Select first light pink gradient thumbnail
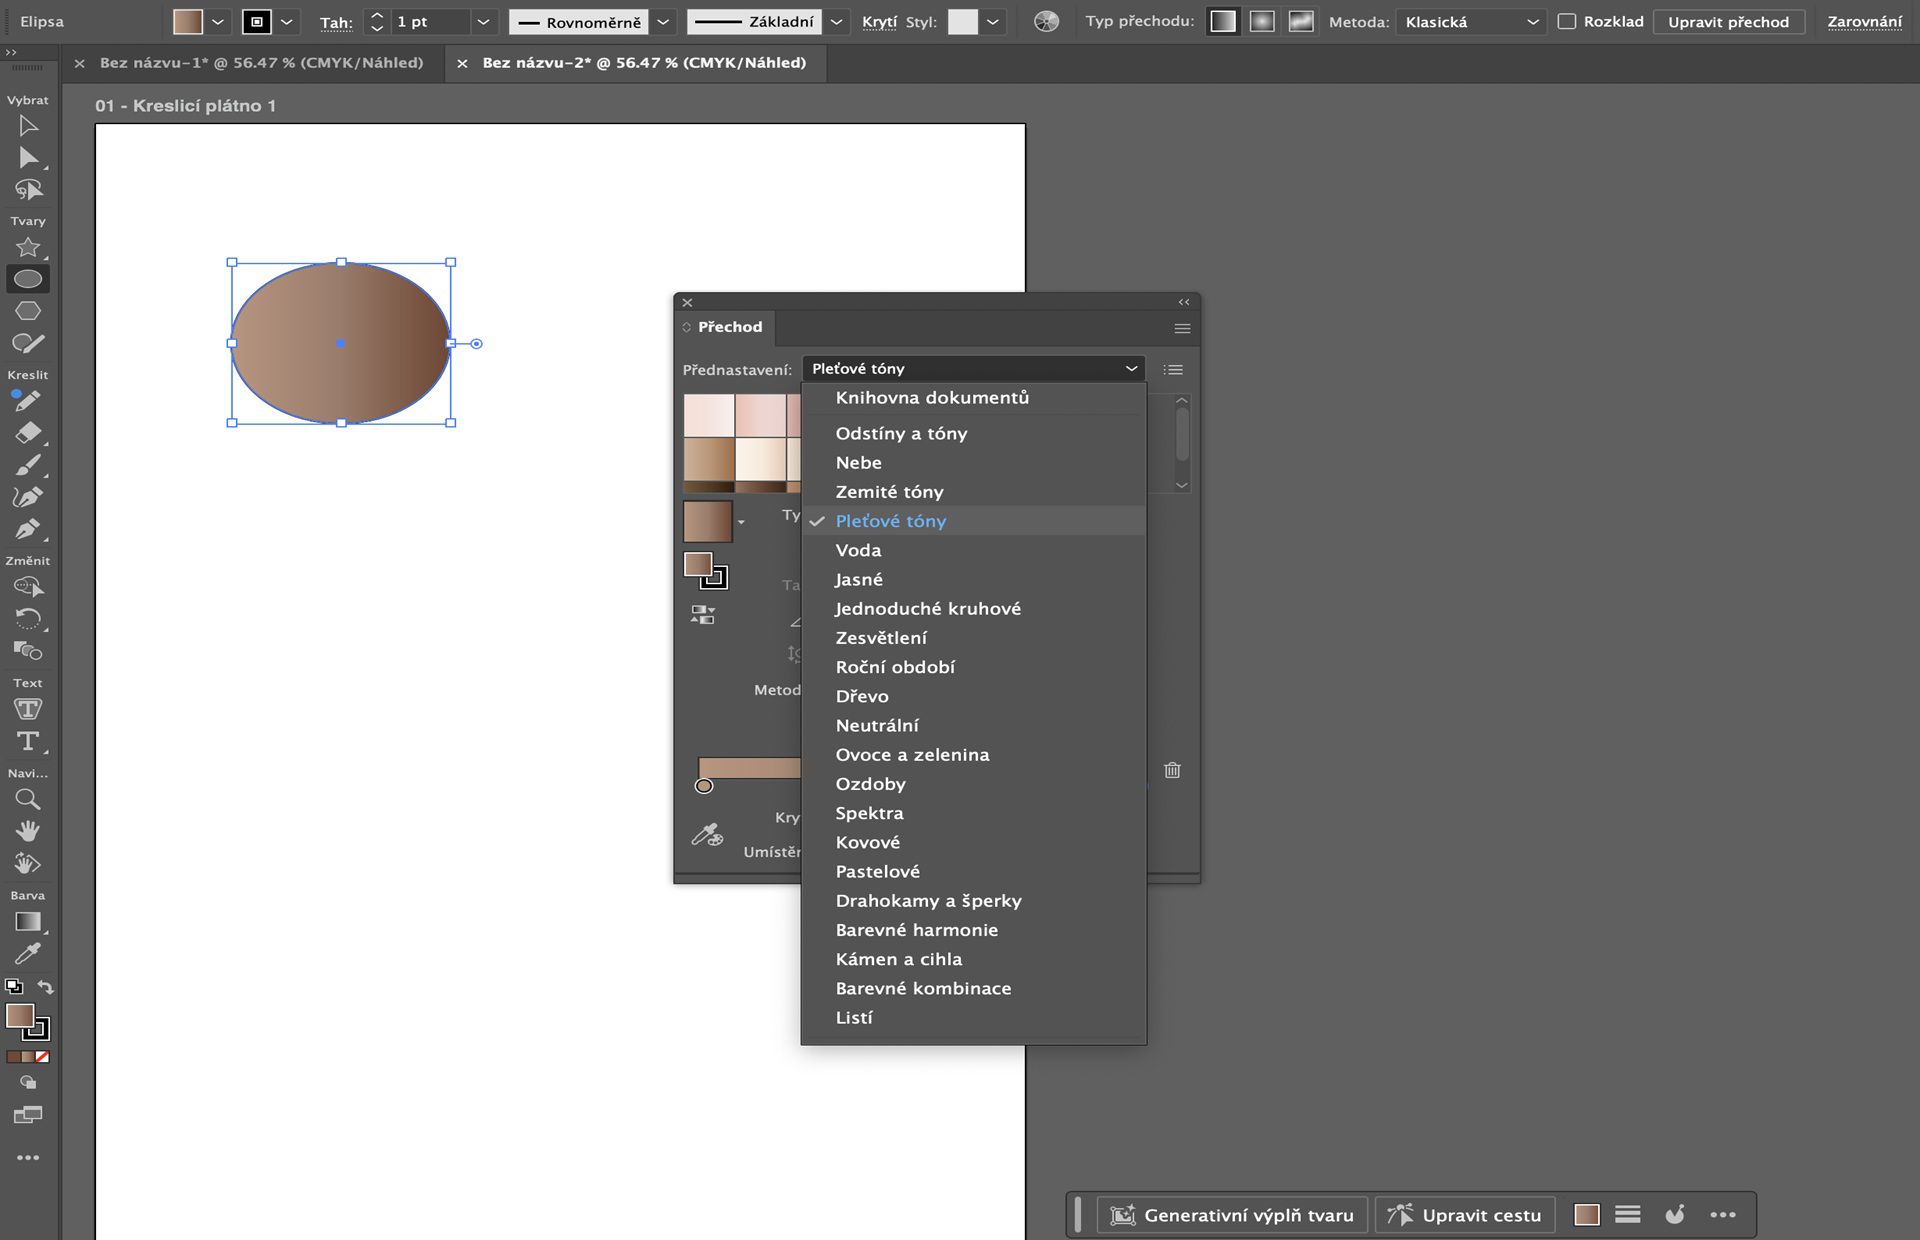Image resolution: width=1920 pixels, height=1240 pixels. (709, 414)
